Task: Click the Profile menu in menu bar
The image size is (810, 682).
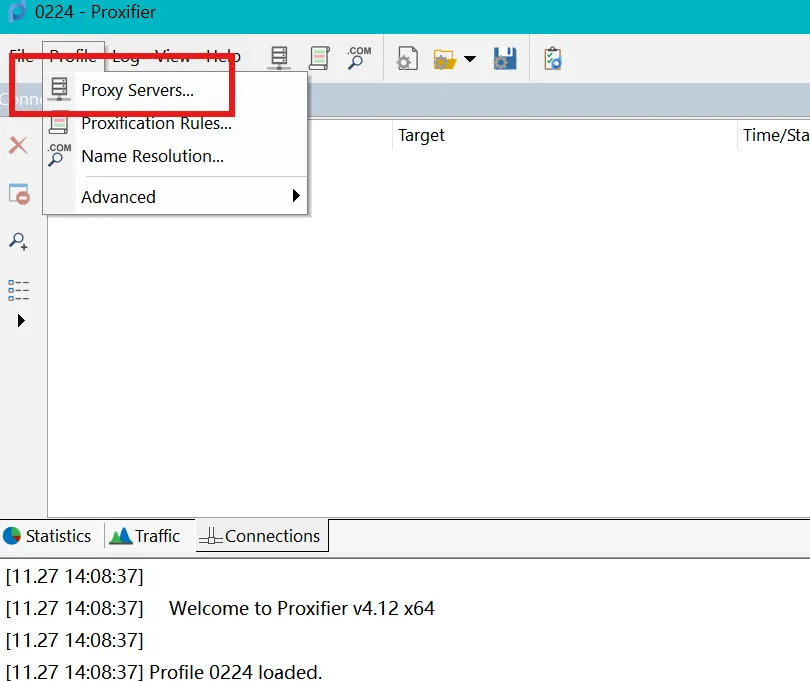Action: pos(73,56)
